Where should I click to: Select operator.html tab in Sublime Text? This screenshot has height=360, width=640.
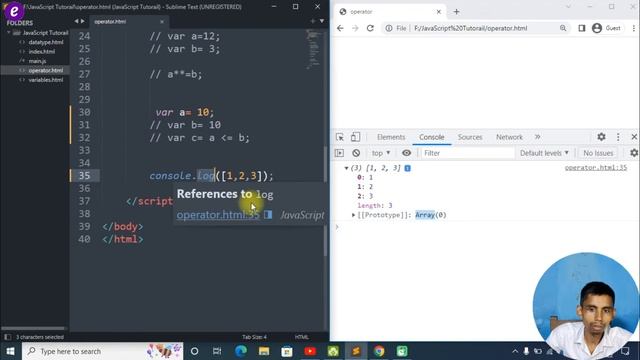point(110,22)
